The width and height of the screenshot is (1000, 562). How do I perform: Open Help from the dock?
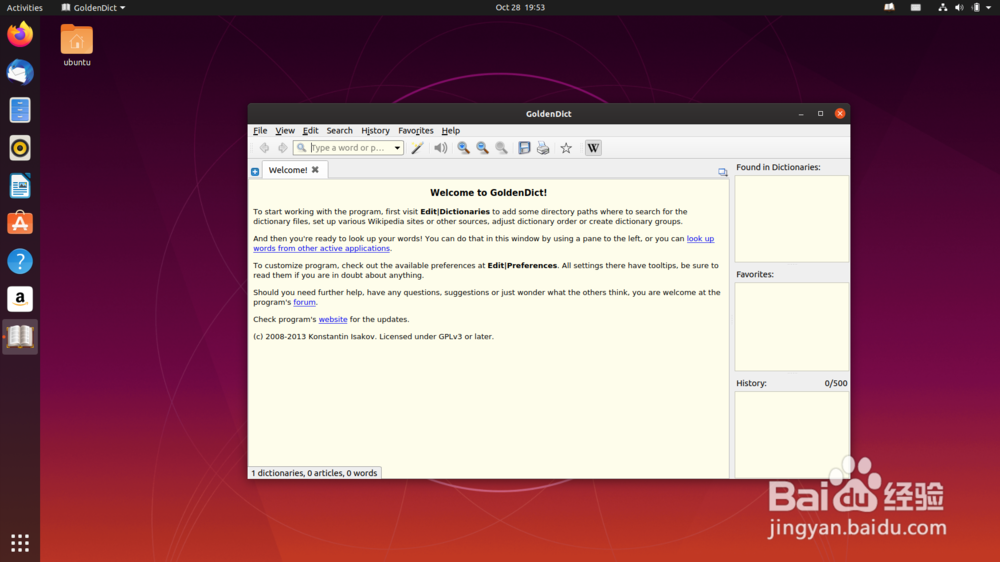20,261
